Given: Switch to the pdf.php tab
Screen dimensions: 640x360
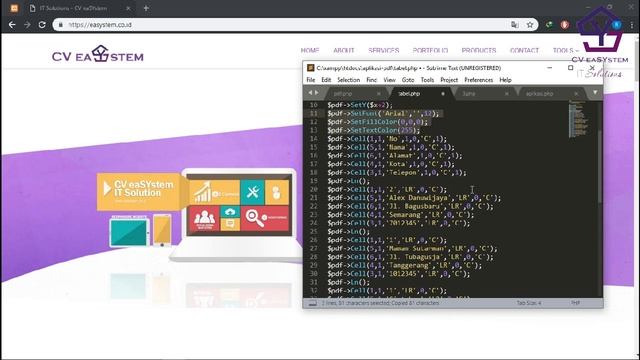Looking at the screenshot, I should tap(343, 94).
